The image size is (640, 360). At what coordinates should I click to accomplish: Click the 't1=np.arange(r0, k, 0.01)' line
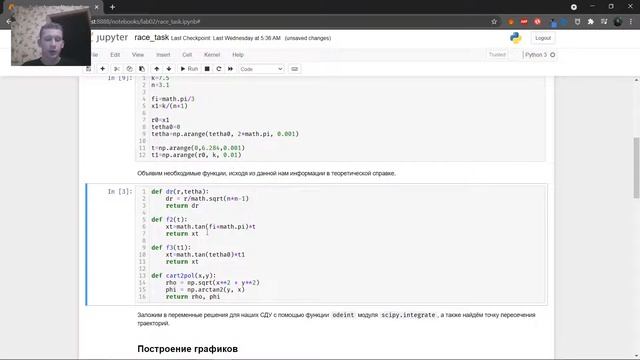(x=196, y=155)
